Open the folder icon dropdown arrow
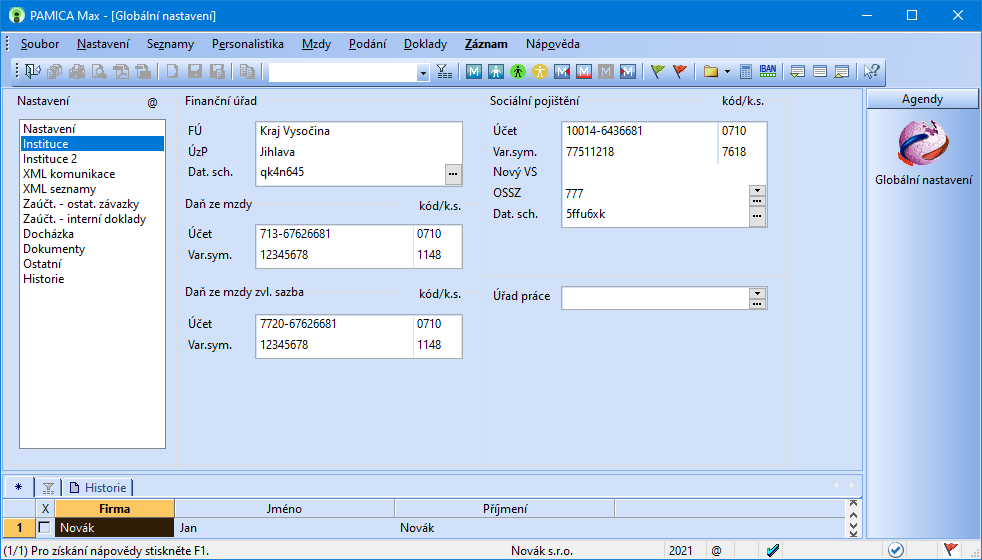 (727, 71)
